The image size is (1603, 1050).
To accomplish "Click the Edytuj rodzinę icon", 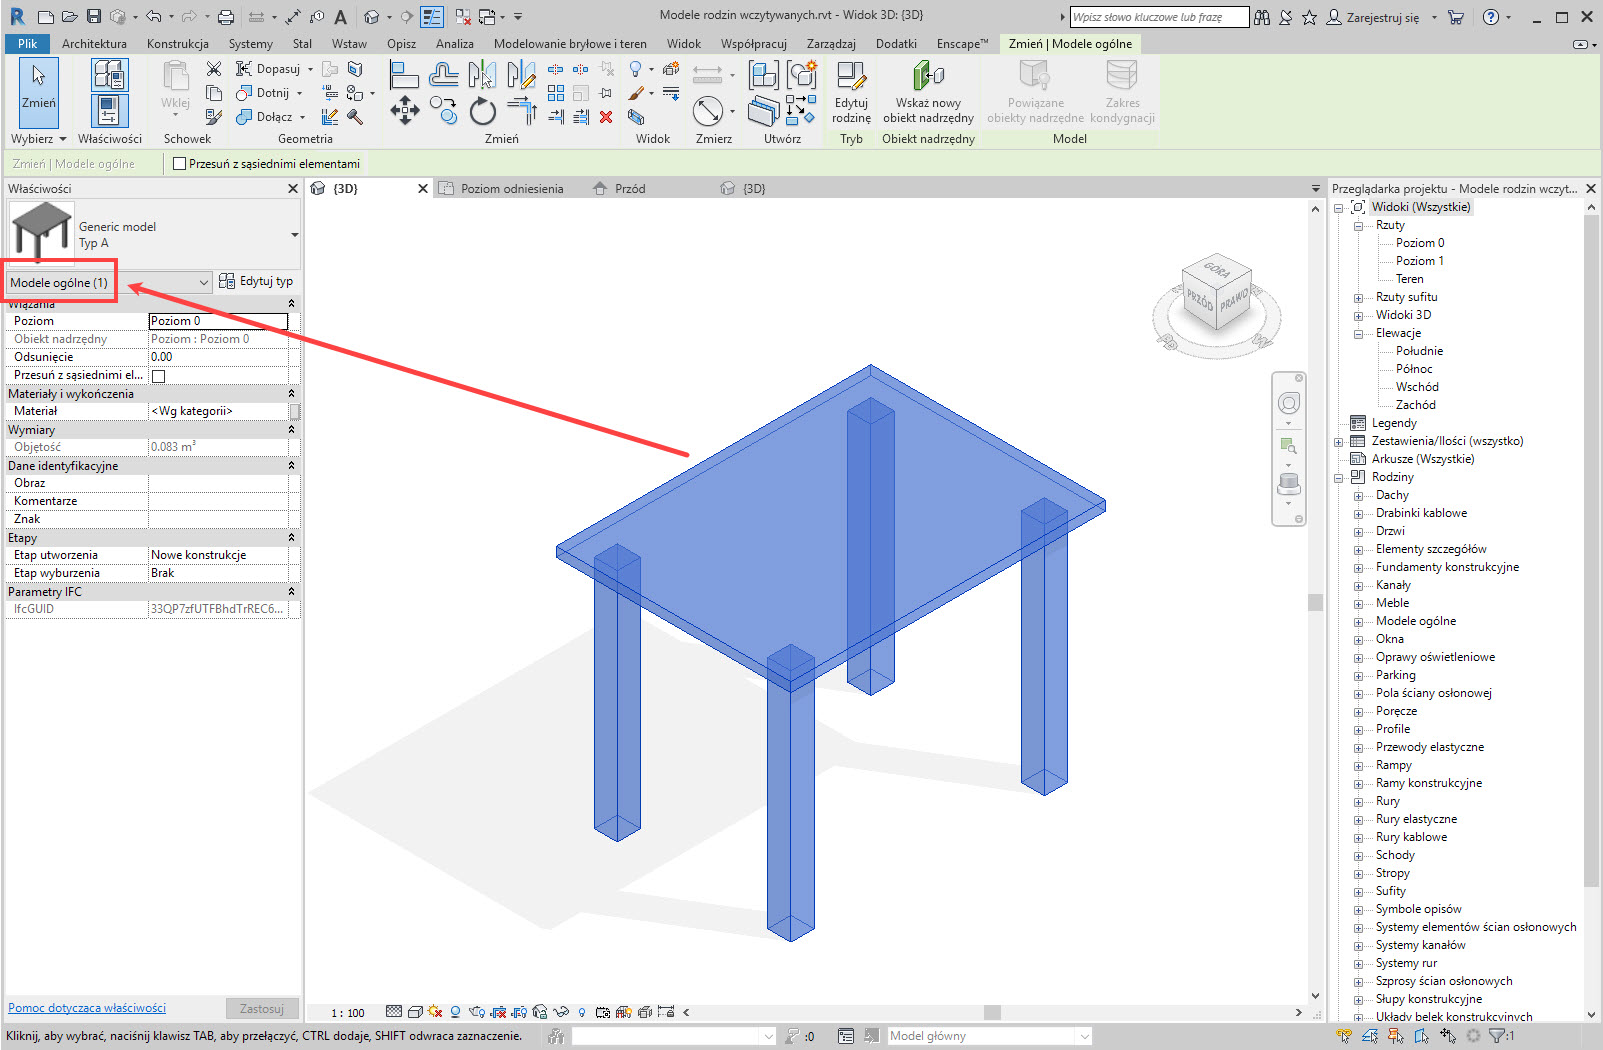I will click(x=851, y=92).
